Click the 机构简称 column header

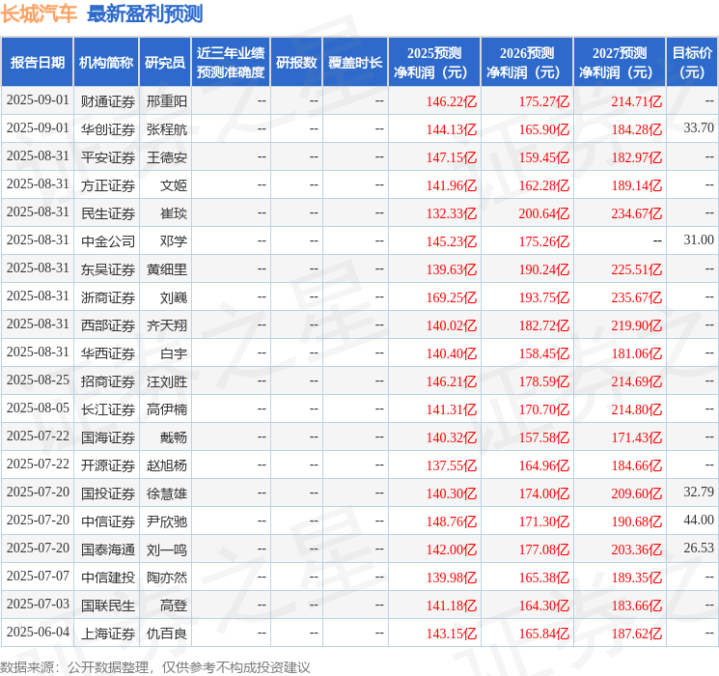point(106,62)
